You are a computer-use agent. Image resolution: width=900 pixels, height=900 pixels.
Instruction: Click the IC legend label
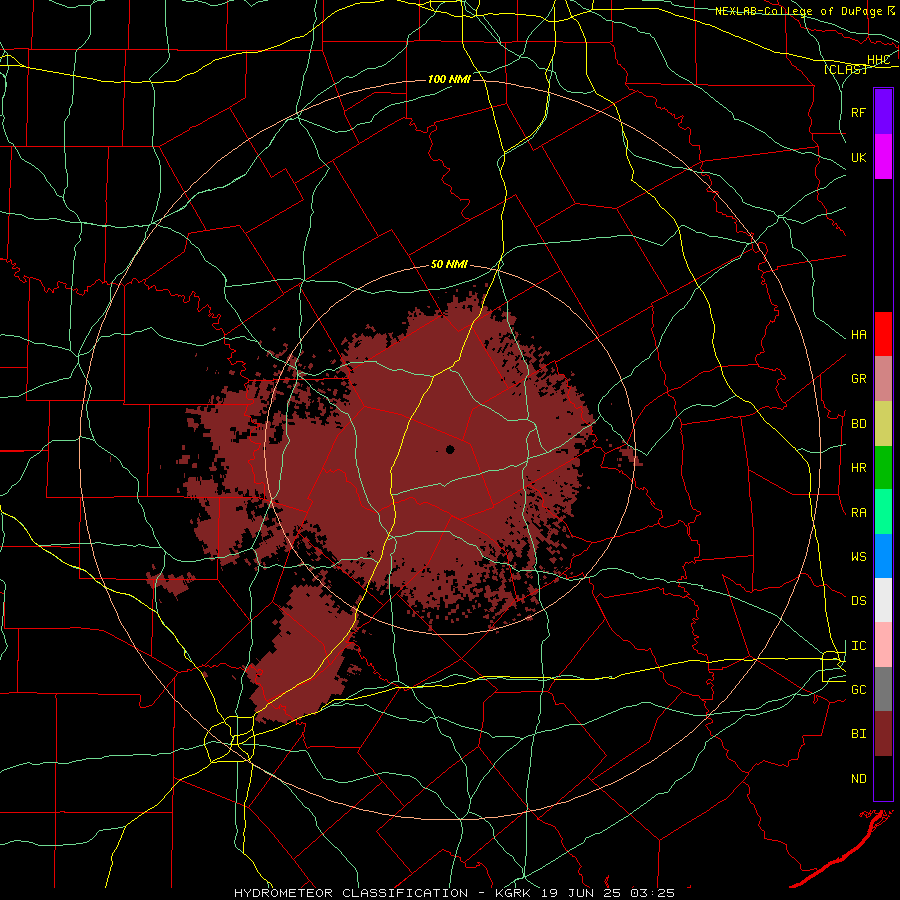859,646
